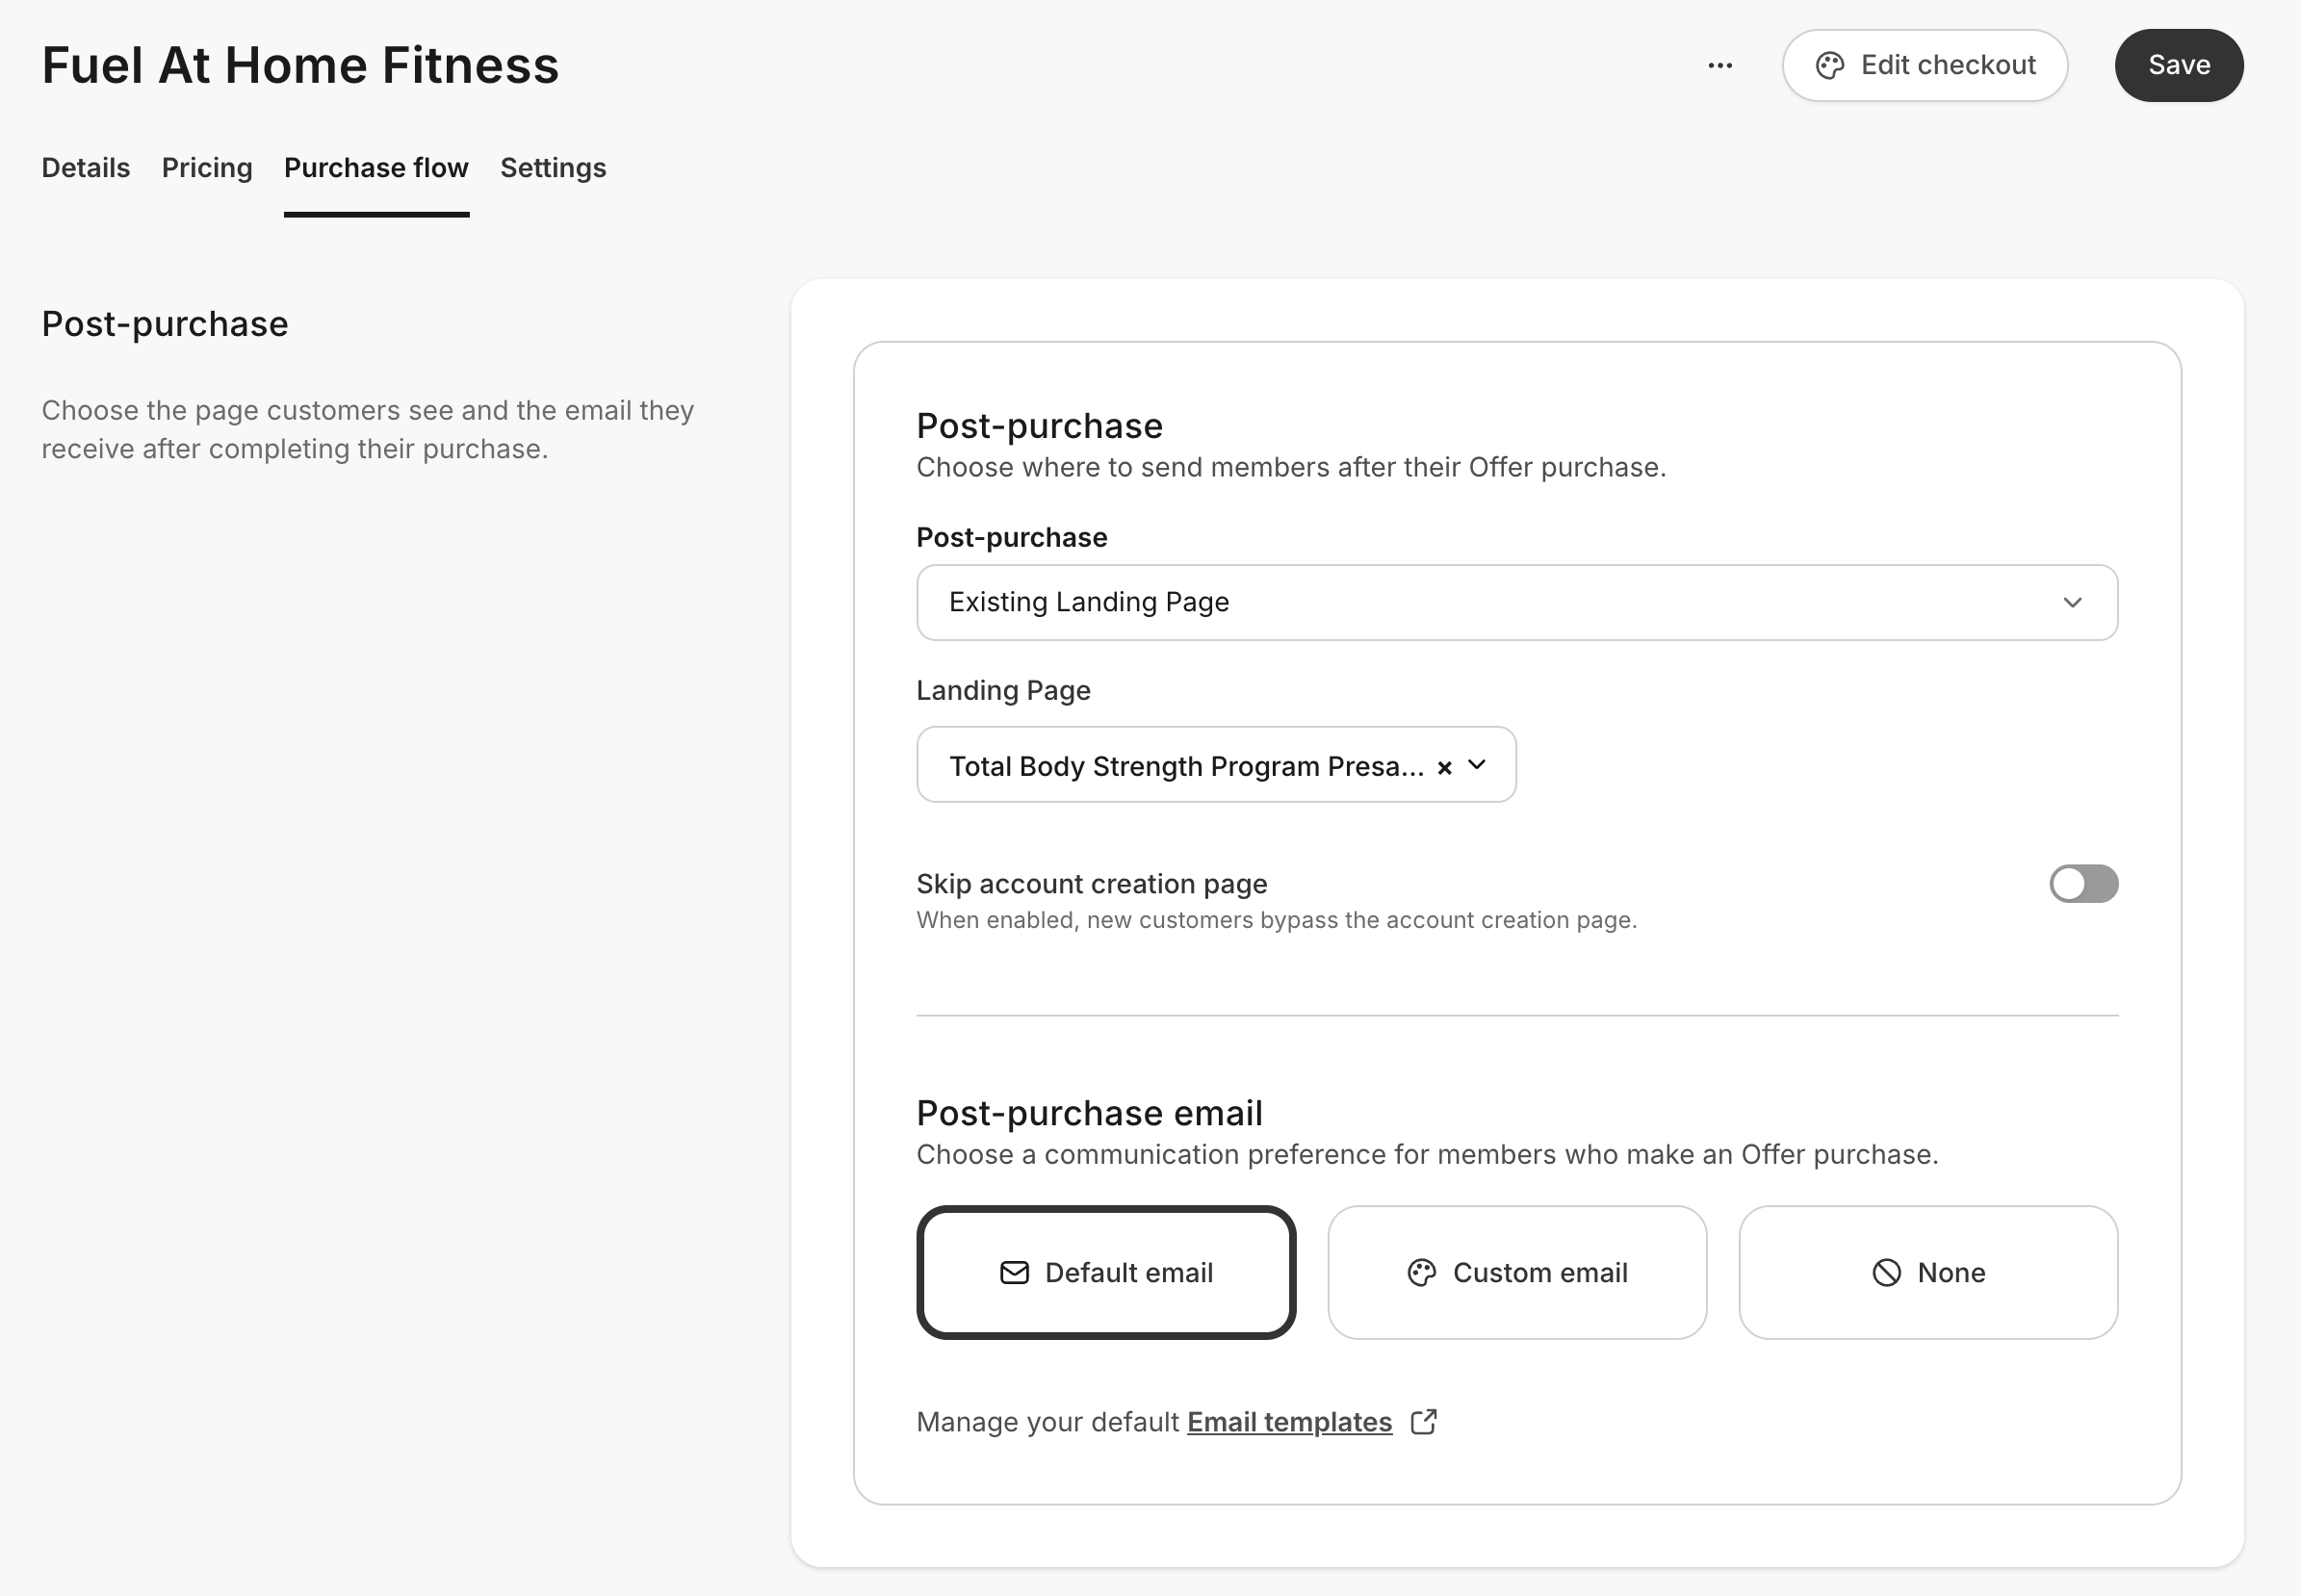The image size is (2301, 1596).
Task: Go to the Settings tab
Action: point(553,167)
